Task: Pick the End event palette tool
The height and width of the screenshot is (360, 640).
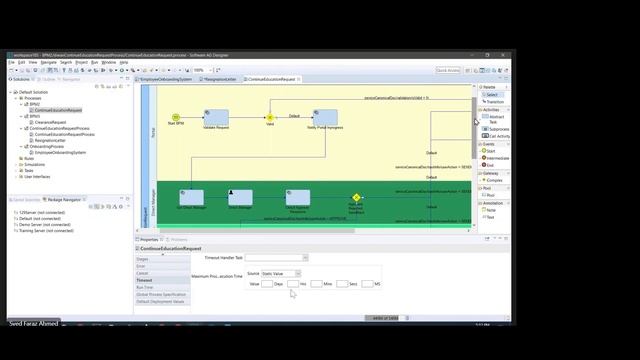Action: [x=488, y=165]
